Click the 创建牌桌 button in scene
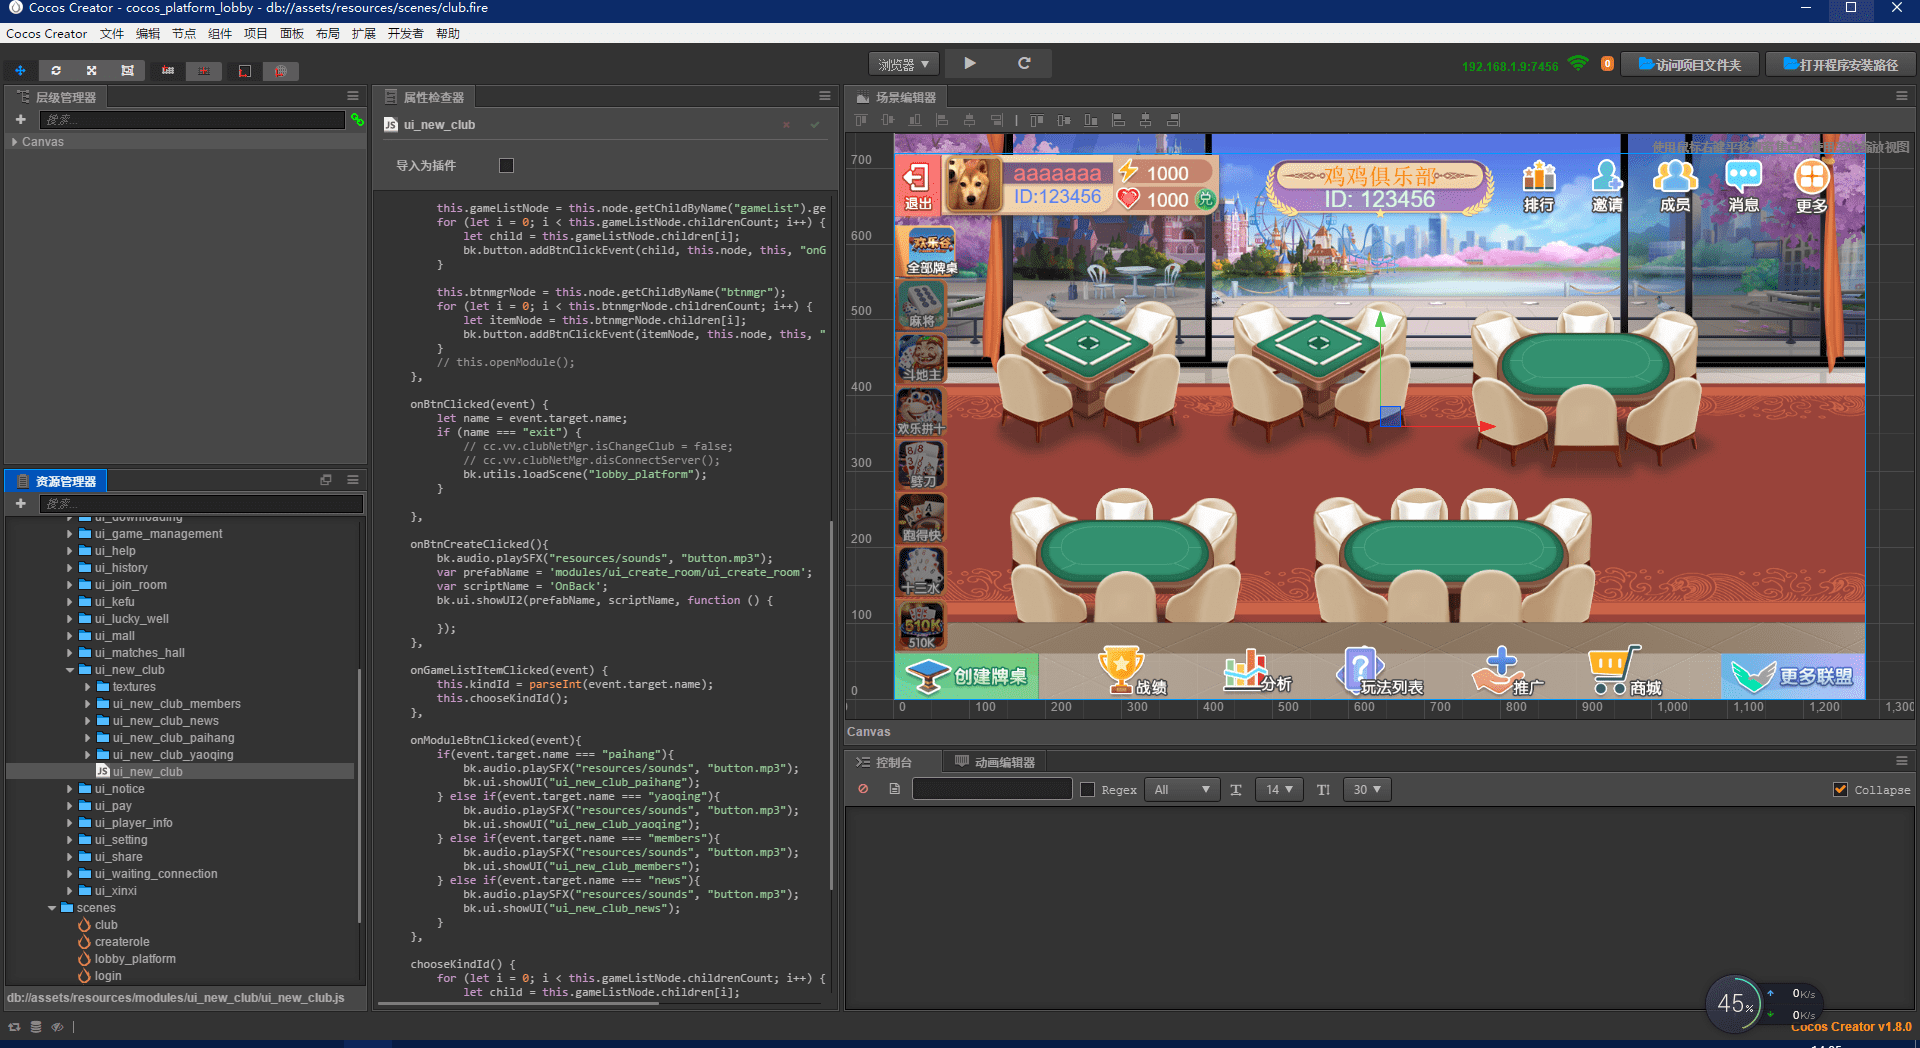The height and width of the screenshot is (1048, 1920). [966, 676]
